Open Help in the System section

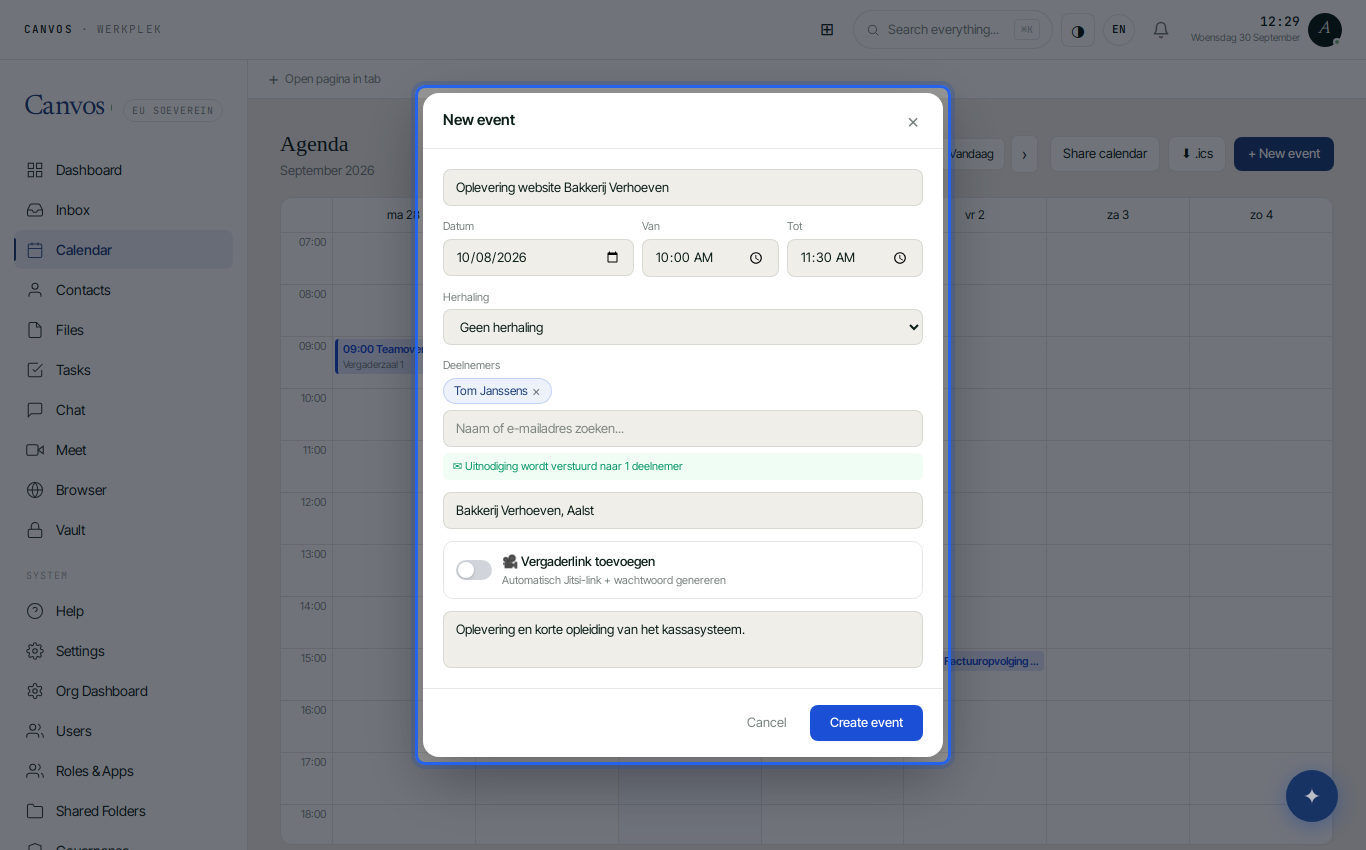coord(123,611)
